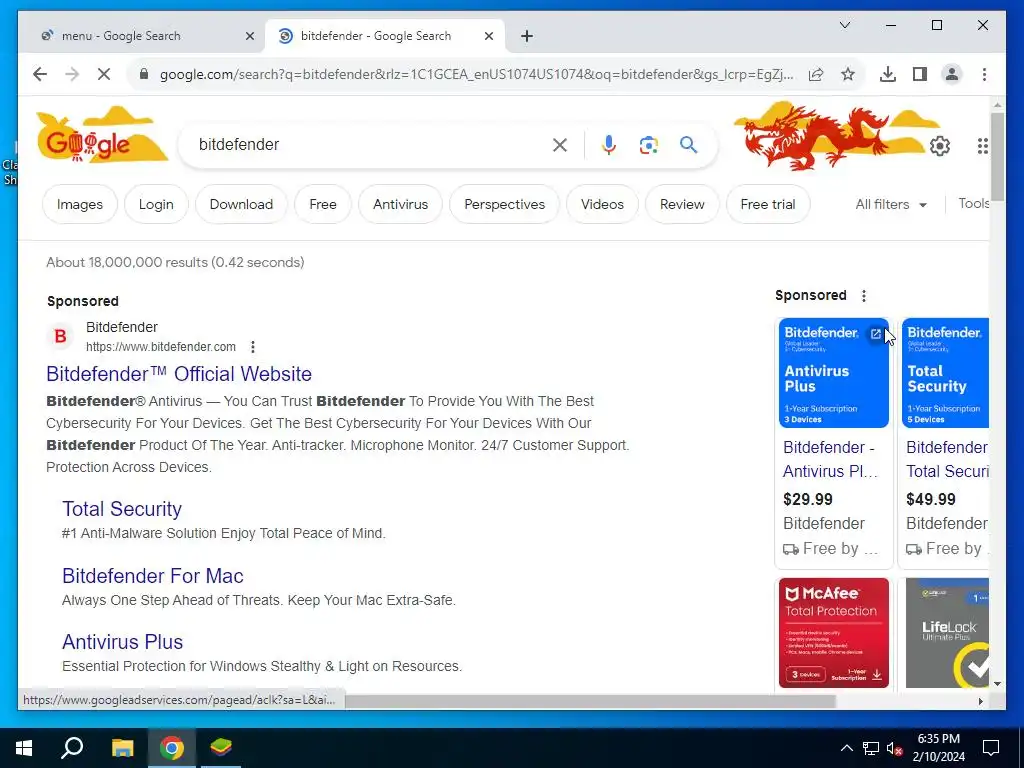The width and height of the screenshot is (1024, 768).
Task: Open sponsored shopping panel options dots
Action: coord(864,296)
